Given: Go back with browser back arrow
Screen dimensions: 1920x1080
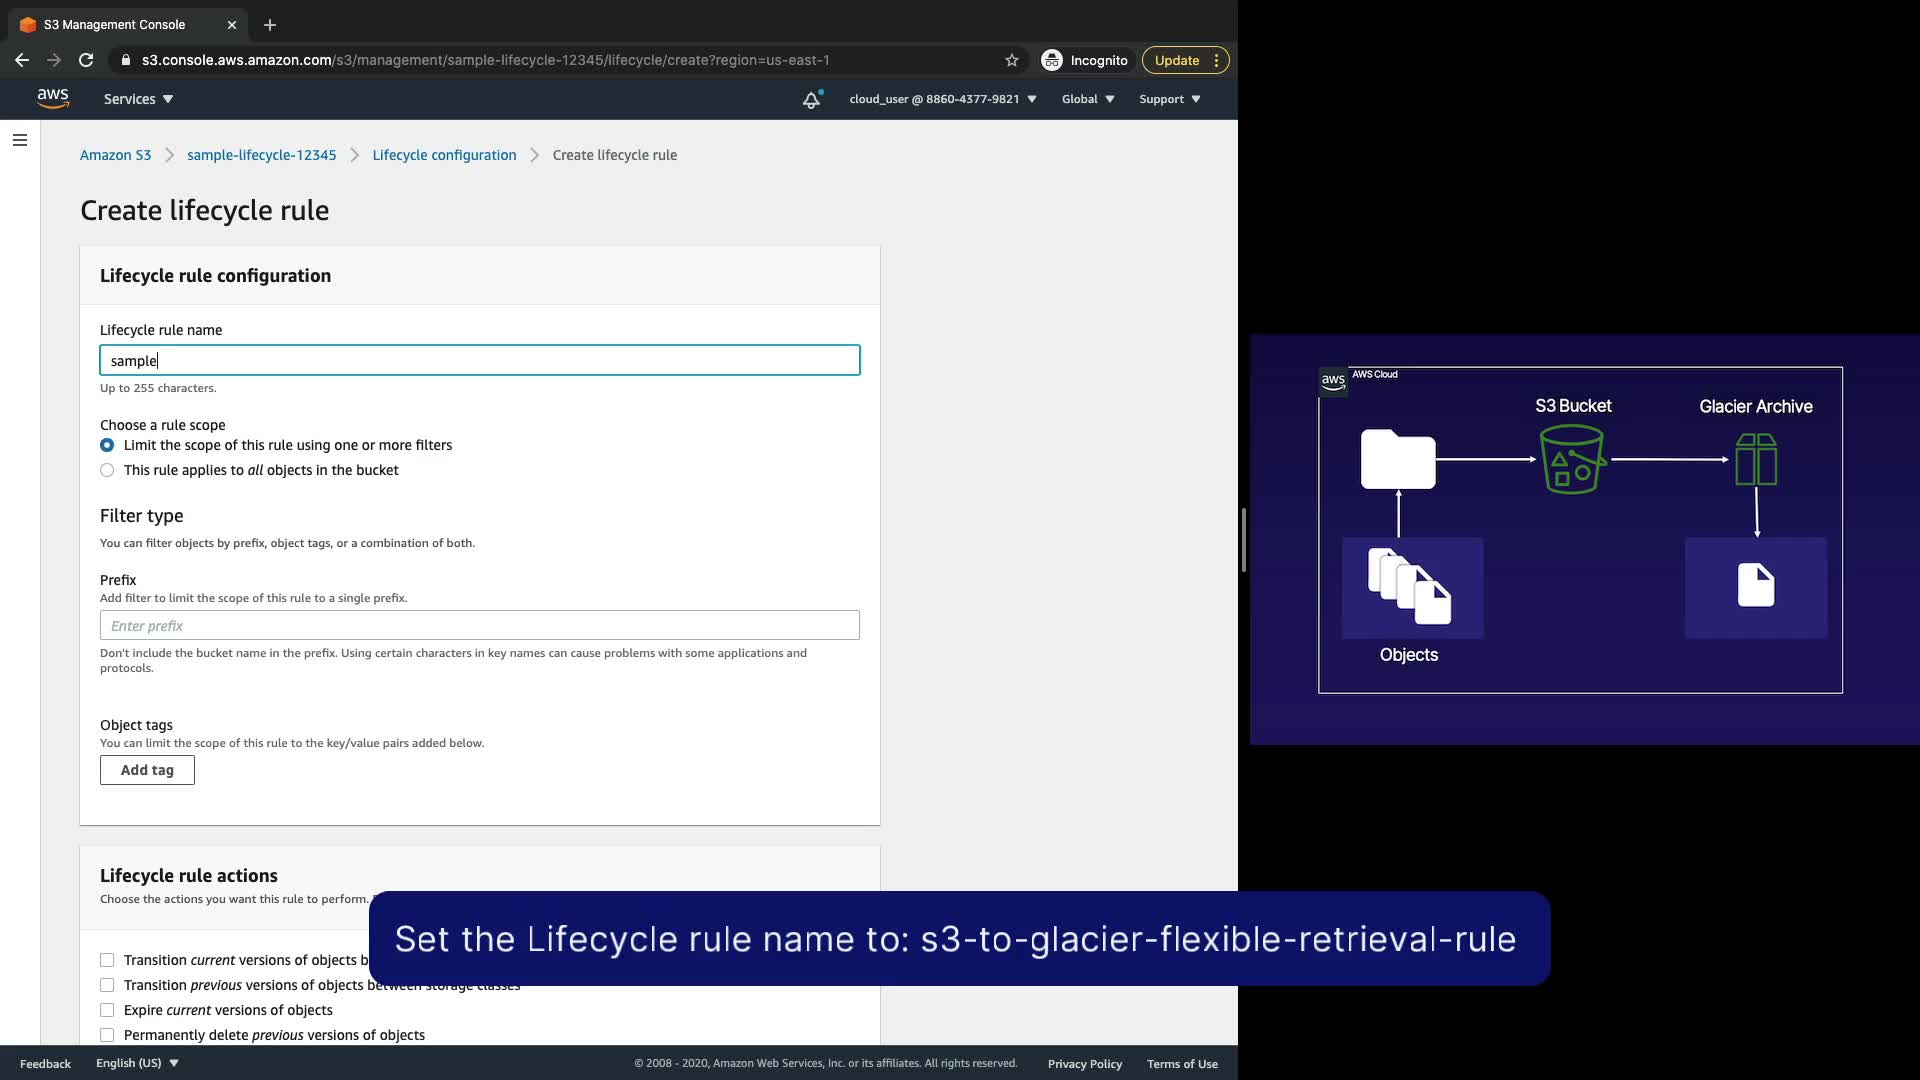Looking at the screenshot, I should tap(22, 60).
